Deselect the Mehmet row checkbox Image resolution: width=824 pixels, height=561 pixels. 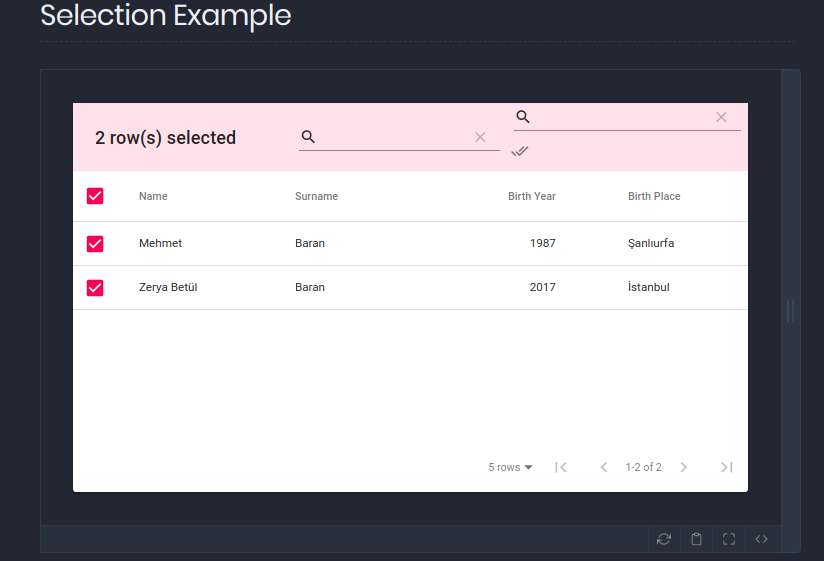95,244
